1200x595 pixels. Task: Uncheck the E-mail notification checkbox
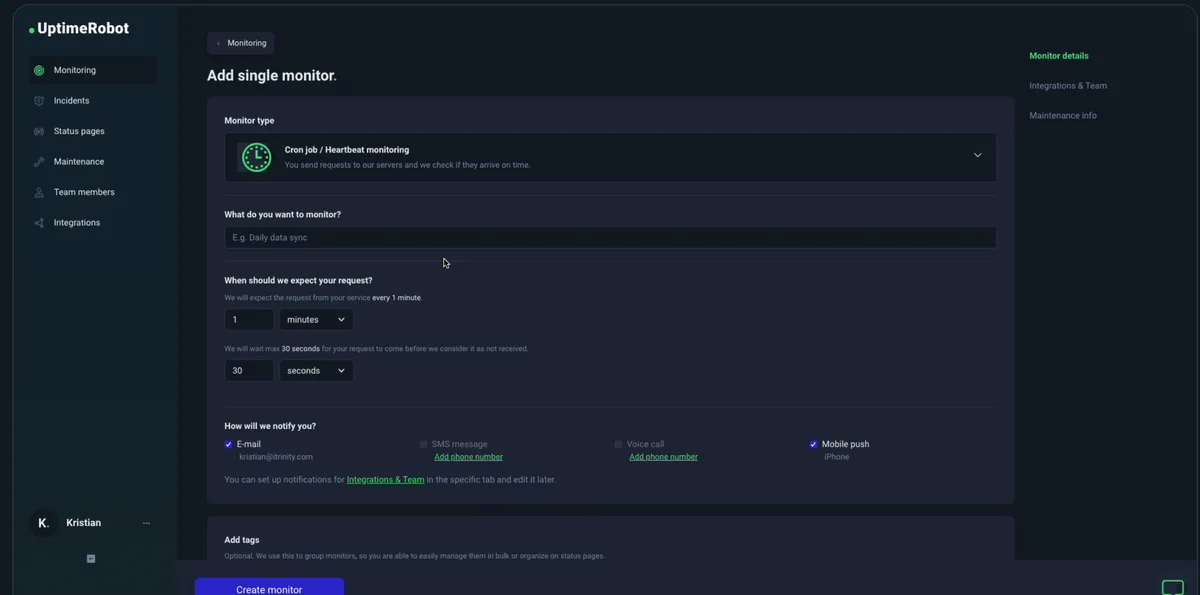click(229, 444)
